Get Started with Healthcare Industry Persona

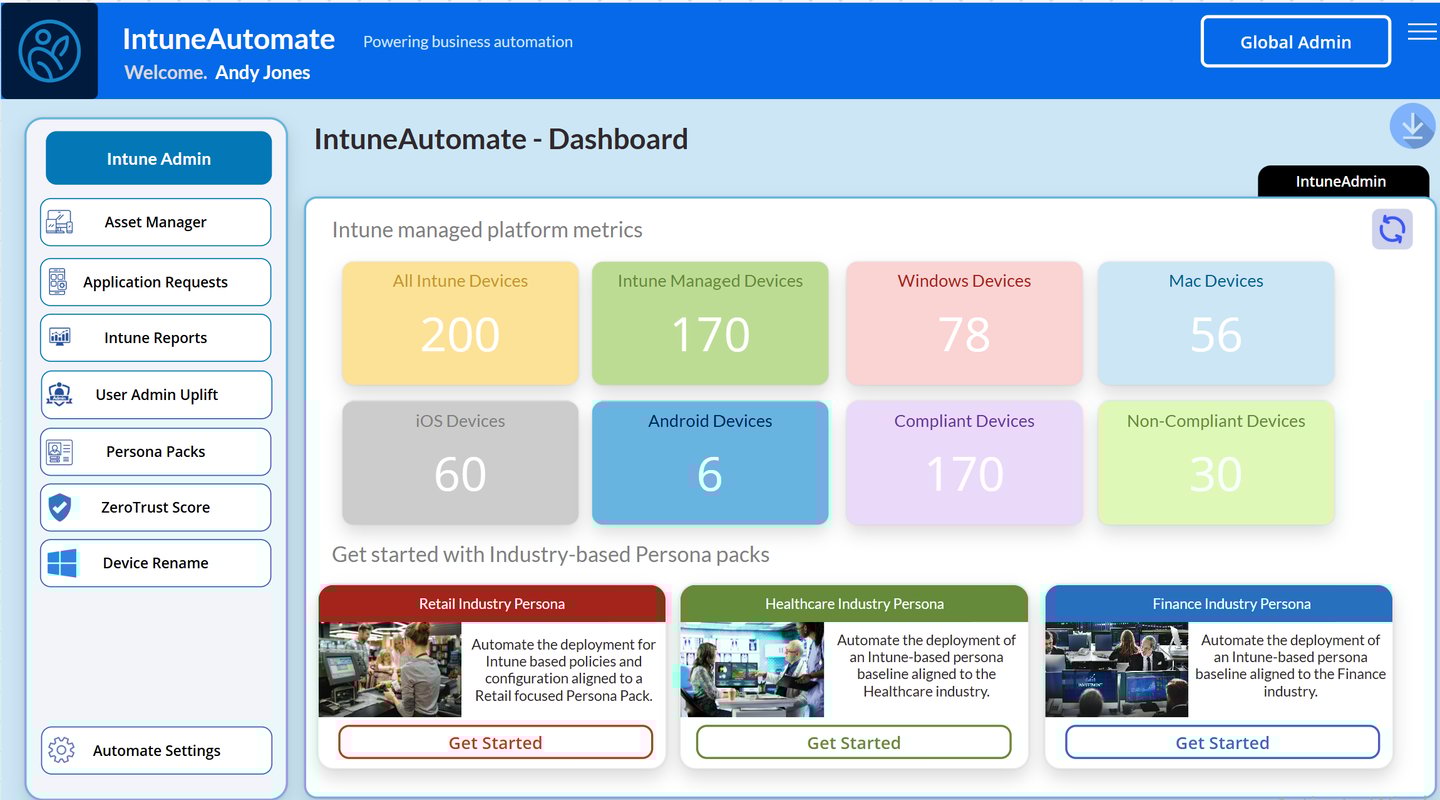[x=854, y=742]
